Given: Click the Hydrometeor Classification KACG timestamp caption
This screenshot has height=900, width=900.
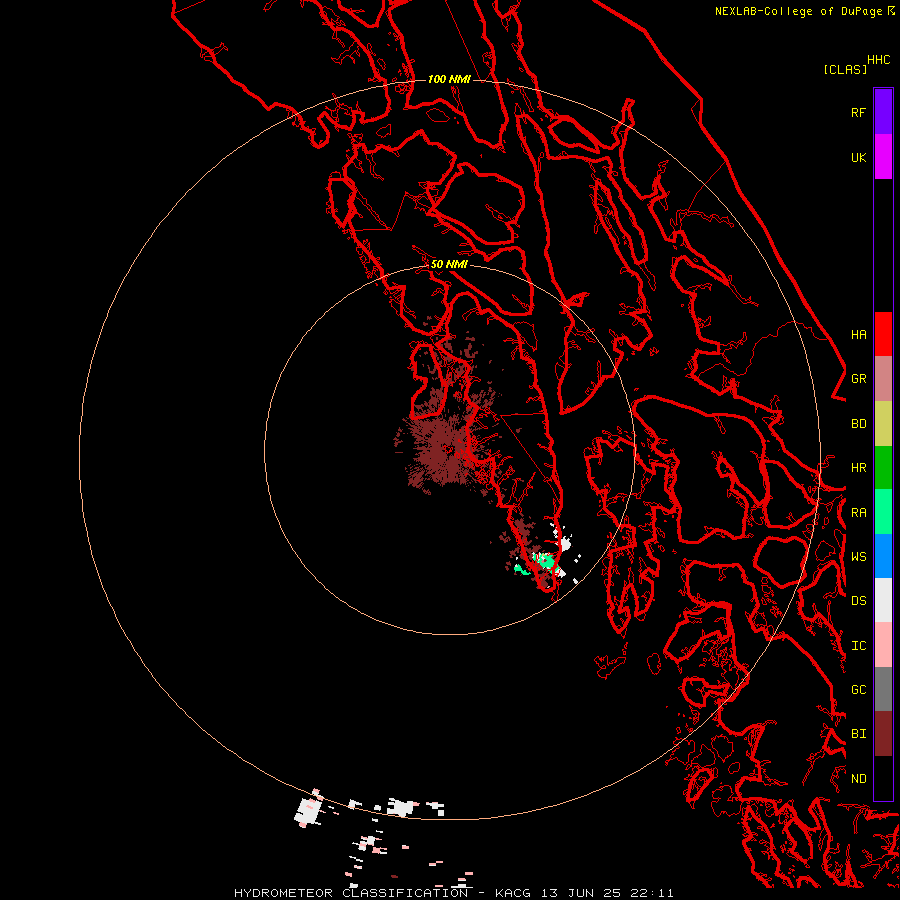Looking at the screenshot, I should (453, 893).
